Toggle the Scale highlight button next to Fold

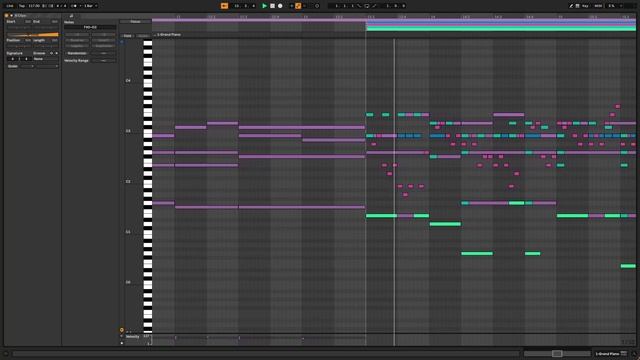[x=143, y=36]
